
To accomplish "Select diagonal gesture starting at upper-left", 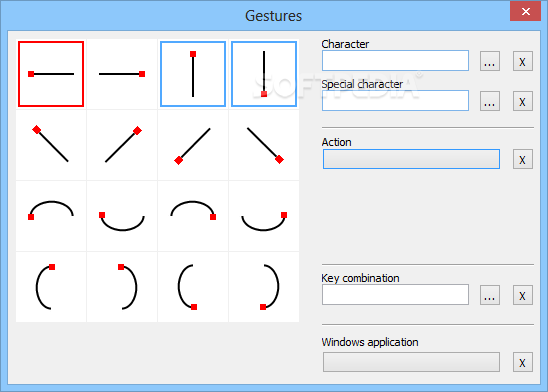I will pos(51,145).
